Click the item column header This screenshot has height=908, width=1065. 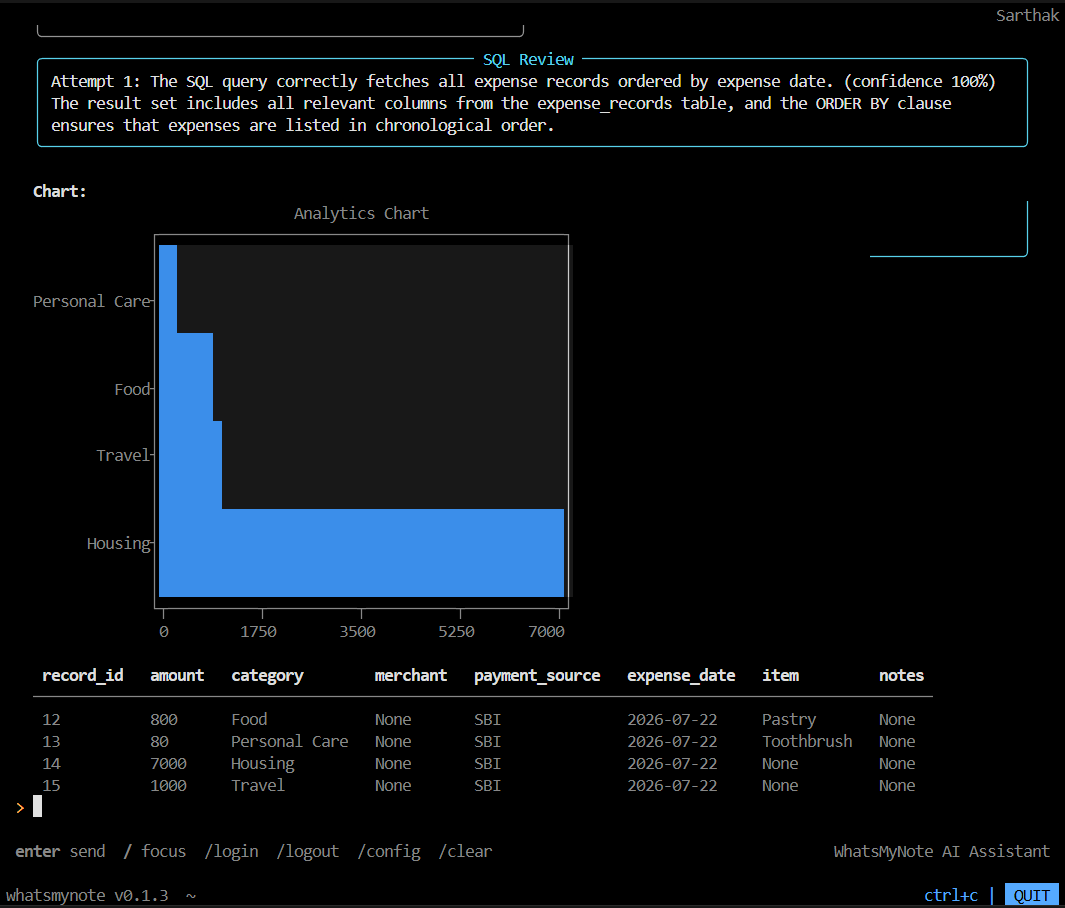(780, 675)
